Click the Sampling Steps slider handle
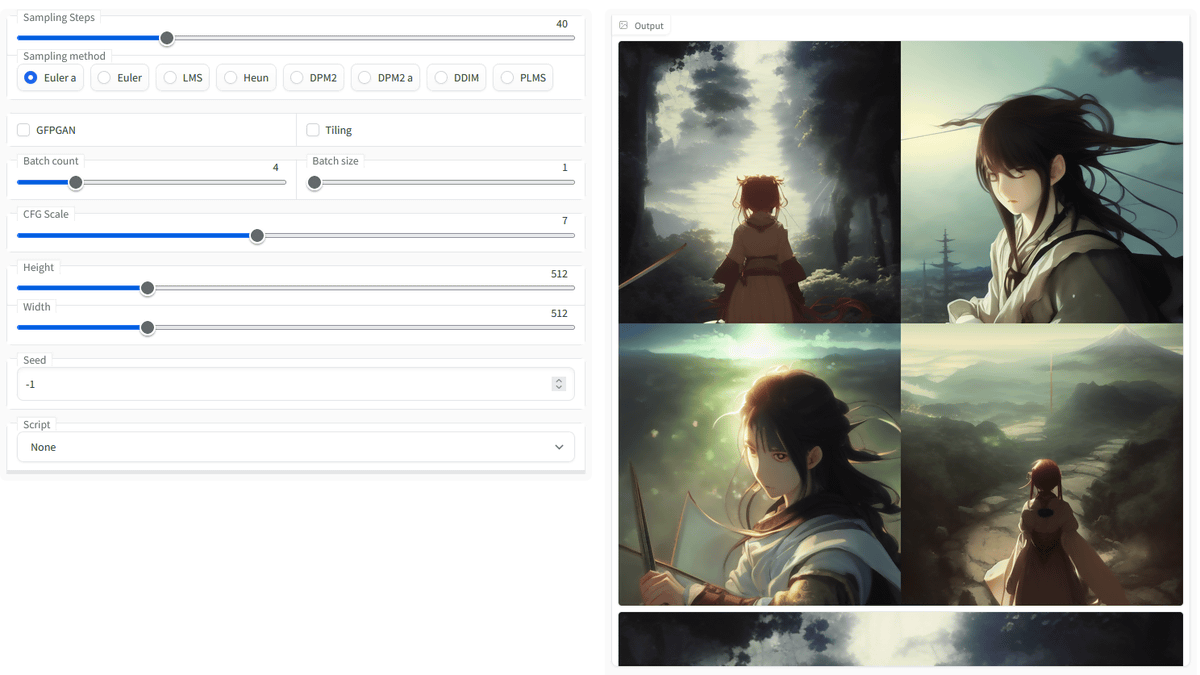The height and width of the screenshot is (675, 1200). click(167, 38)
